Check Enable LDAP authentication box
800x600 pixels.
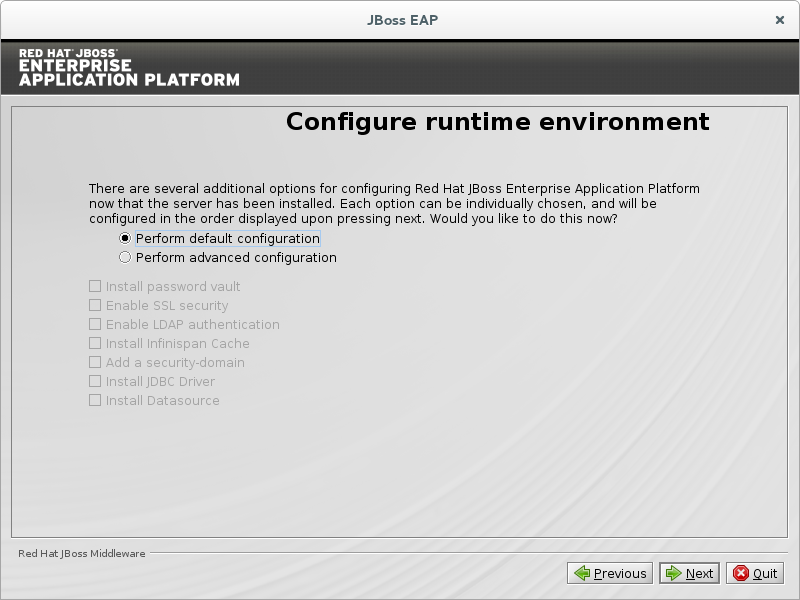point(95,325)
